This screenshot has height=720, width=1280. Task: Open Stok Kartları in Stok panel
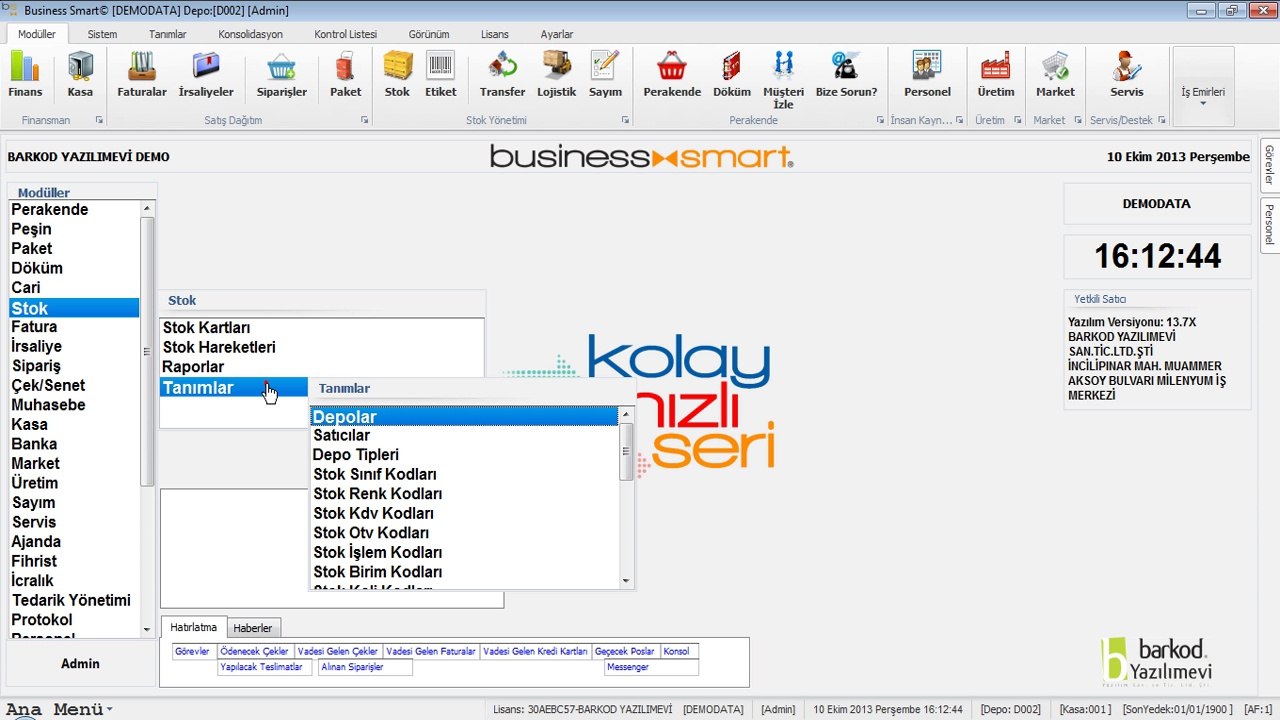click(322, 328)
